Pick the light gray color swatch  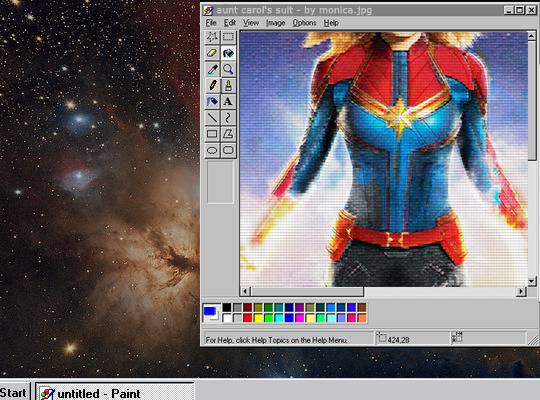[x=237, y=318]
